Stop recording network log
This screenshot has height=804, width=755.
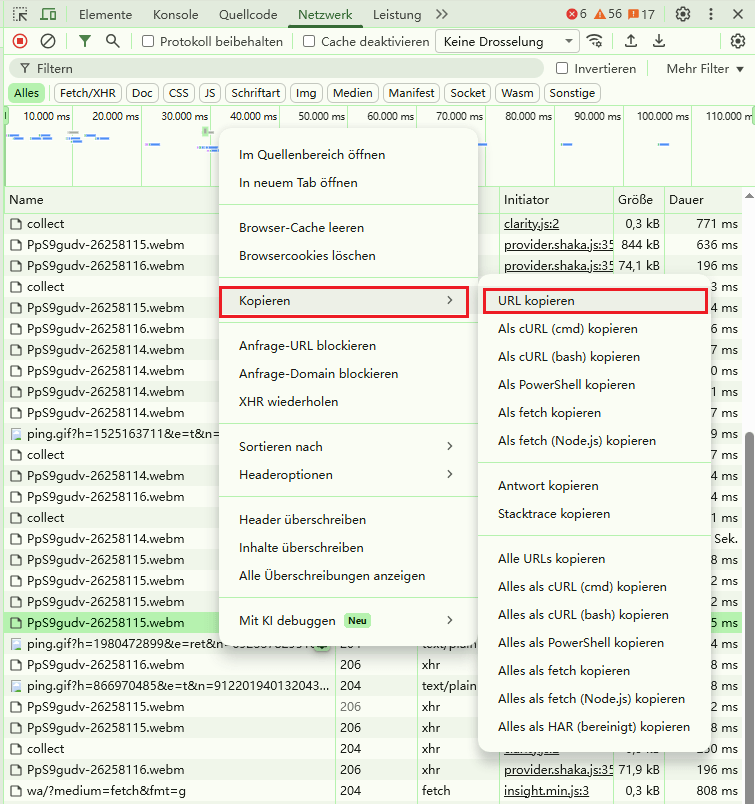pos(20,41)
